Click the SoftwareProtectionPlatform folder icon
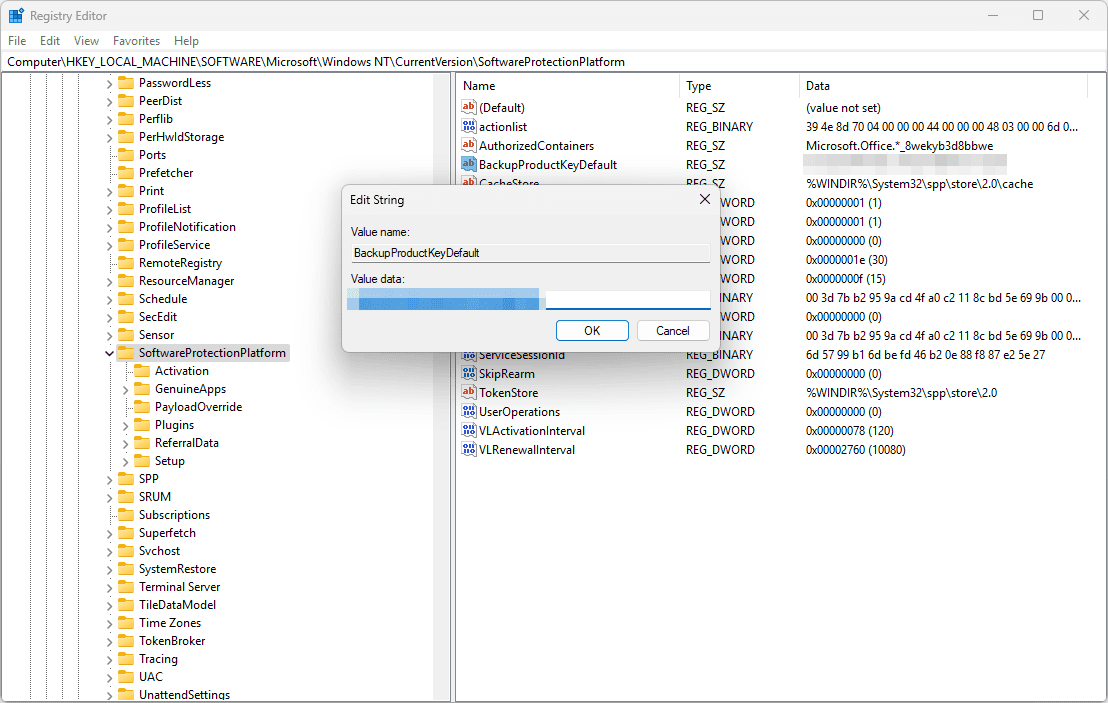This screenshot has width=1108, height=703. click(x=126, y=353)
